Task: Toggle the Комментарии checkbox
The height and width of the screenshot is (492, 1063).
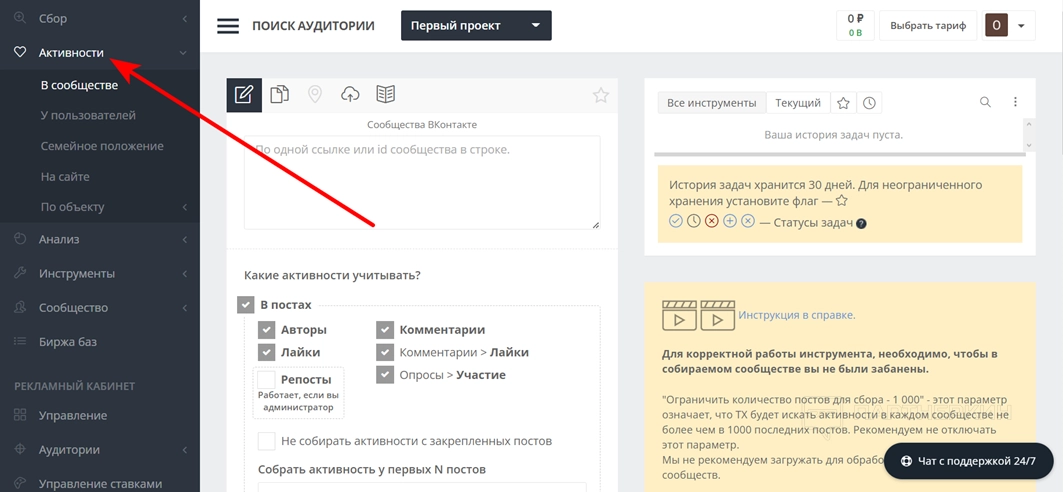Action: (x=385, y=330)
